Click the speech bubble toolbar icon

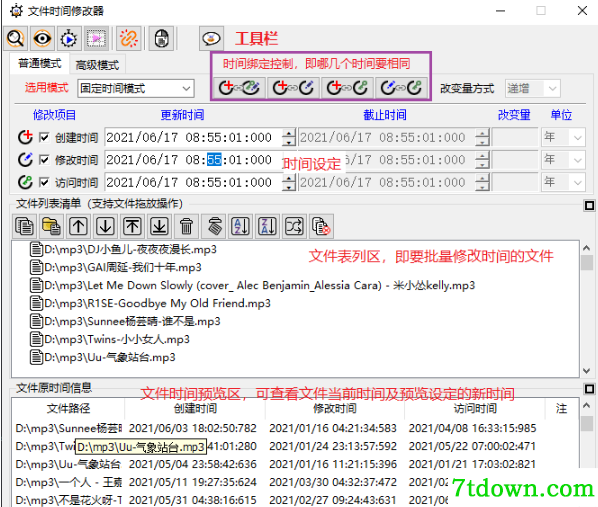[x=211, y=38]
